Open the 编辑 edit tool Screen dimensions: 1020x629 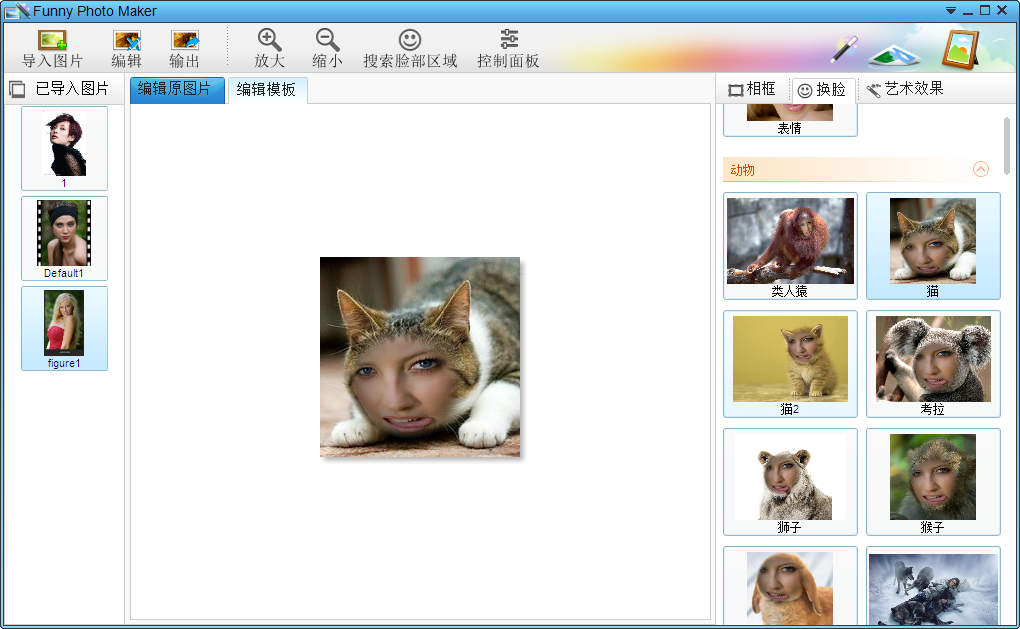126,41
